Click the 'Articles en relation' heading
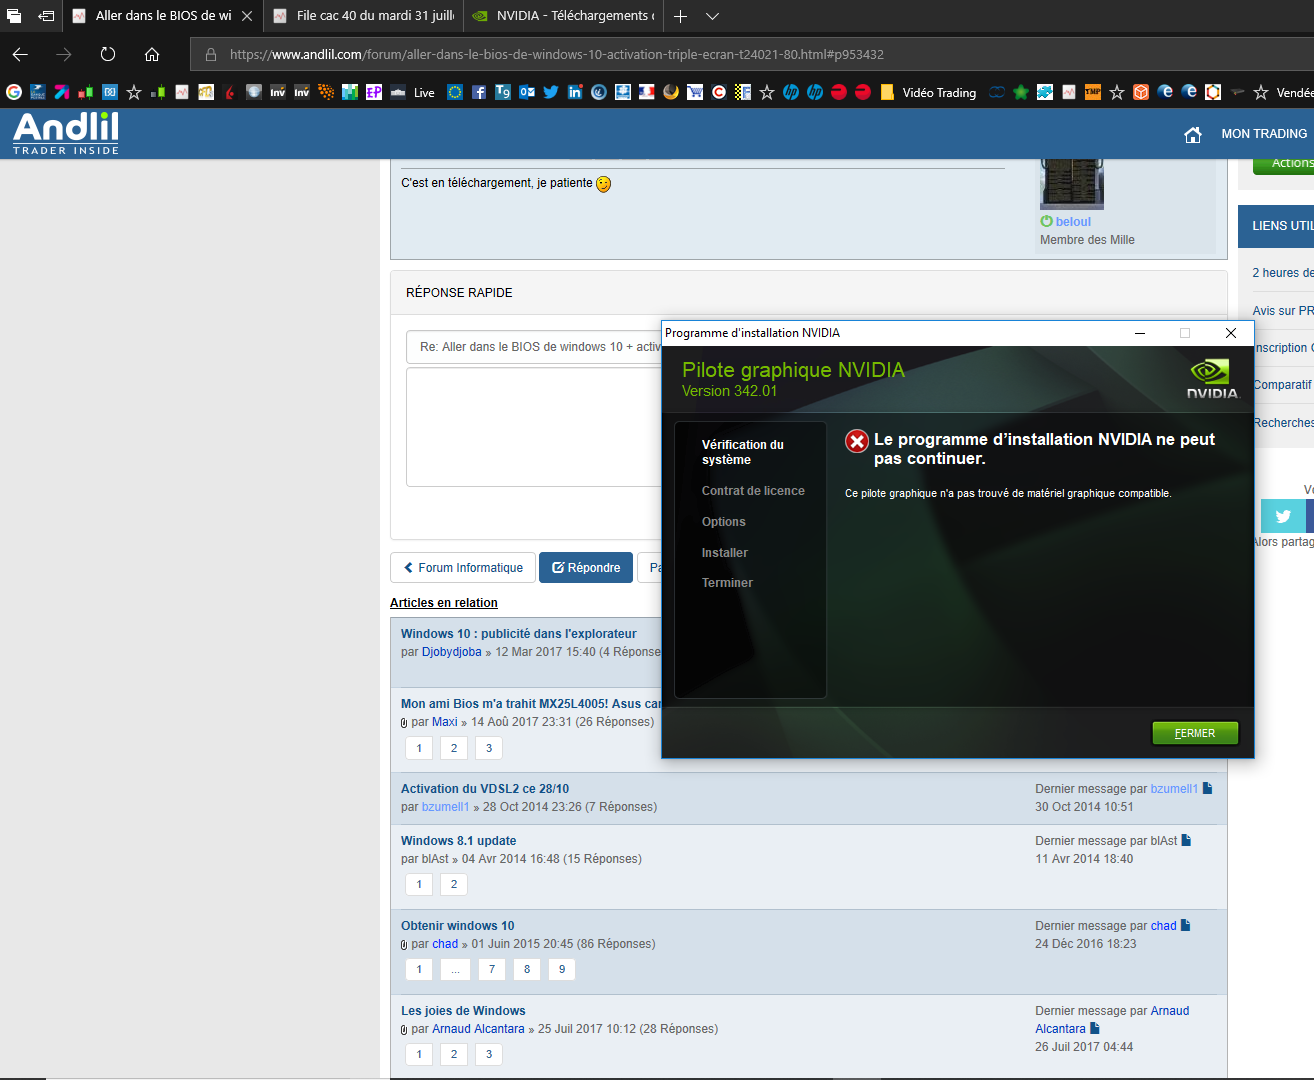1314x1080 pixels. (444, 603)
